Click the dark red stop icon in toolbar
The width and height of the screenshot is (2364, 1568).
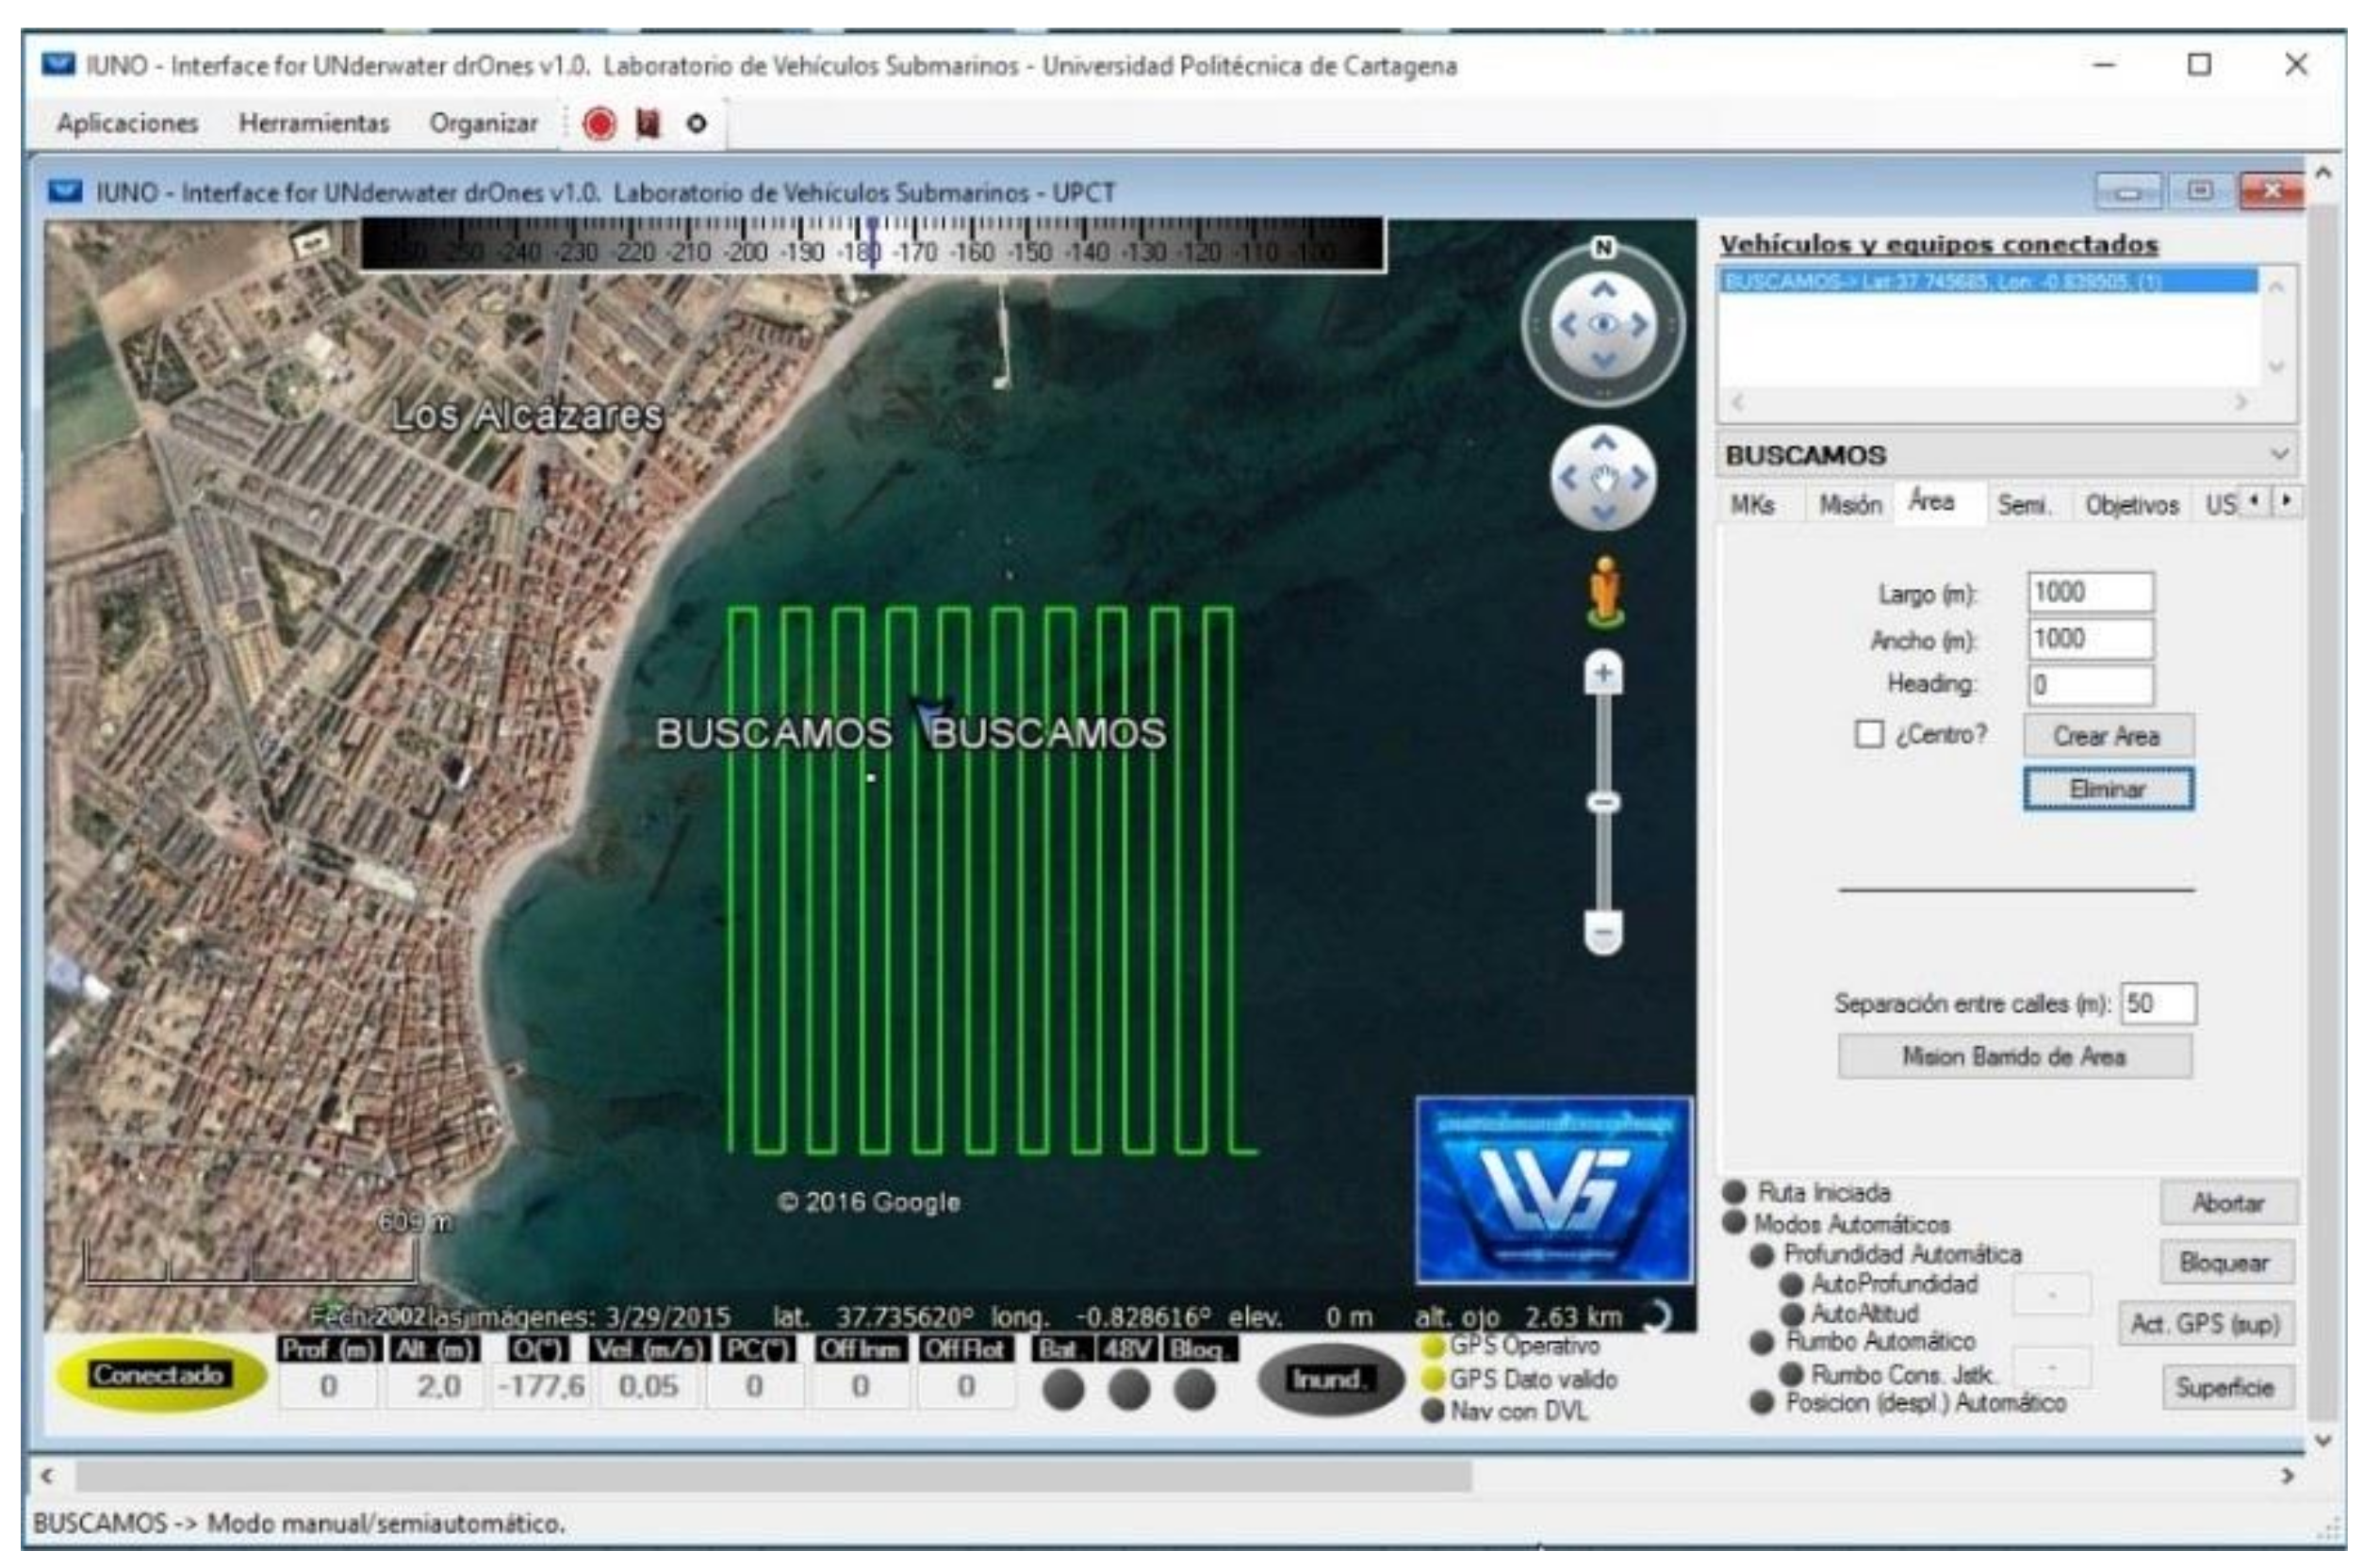coord(648,124)
